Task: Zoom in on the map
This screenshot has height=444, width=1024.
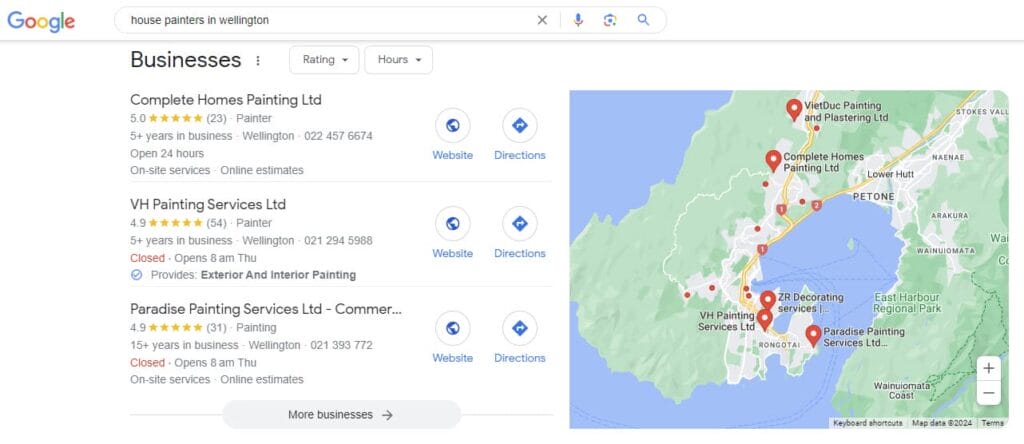Action: 988,368
